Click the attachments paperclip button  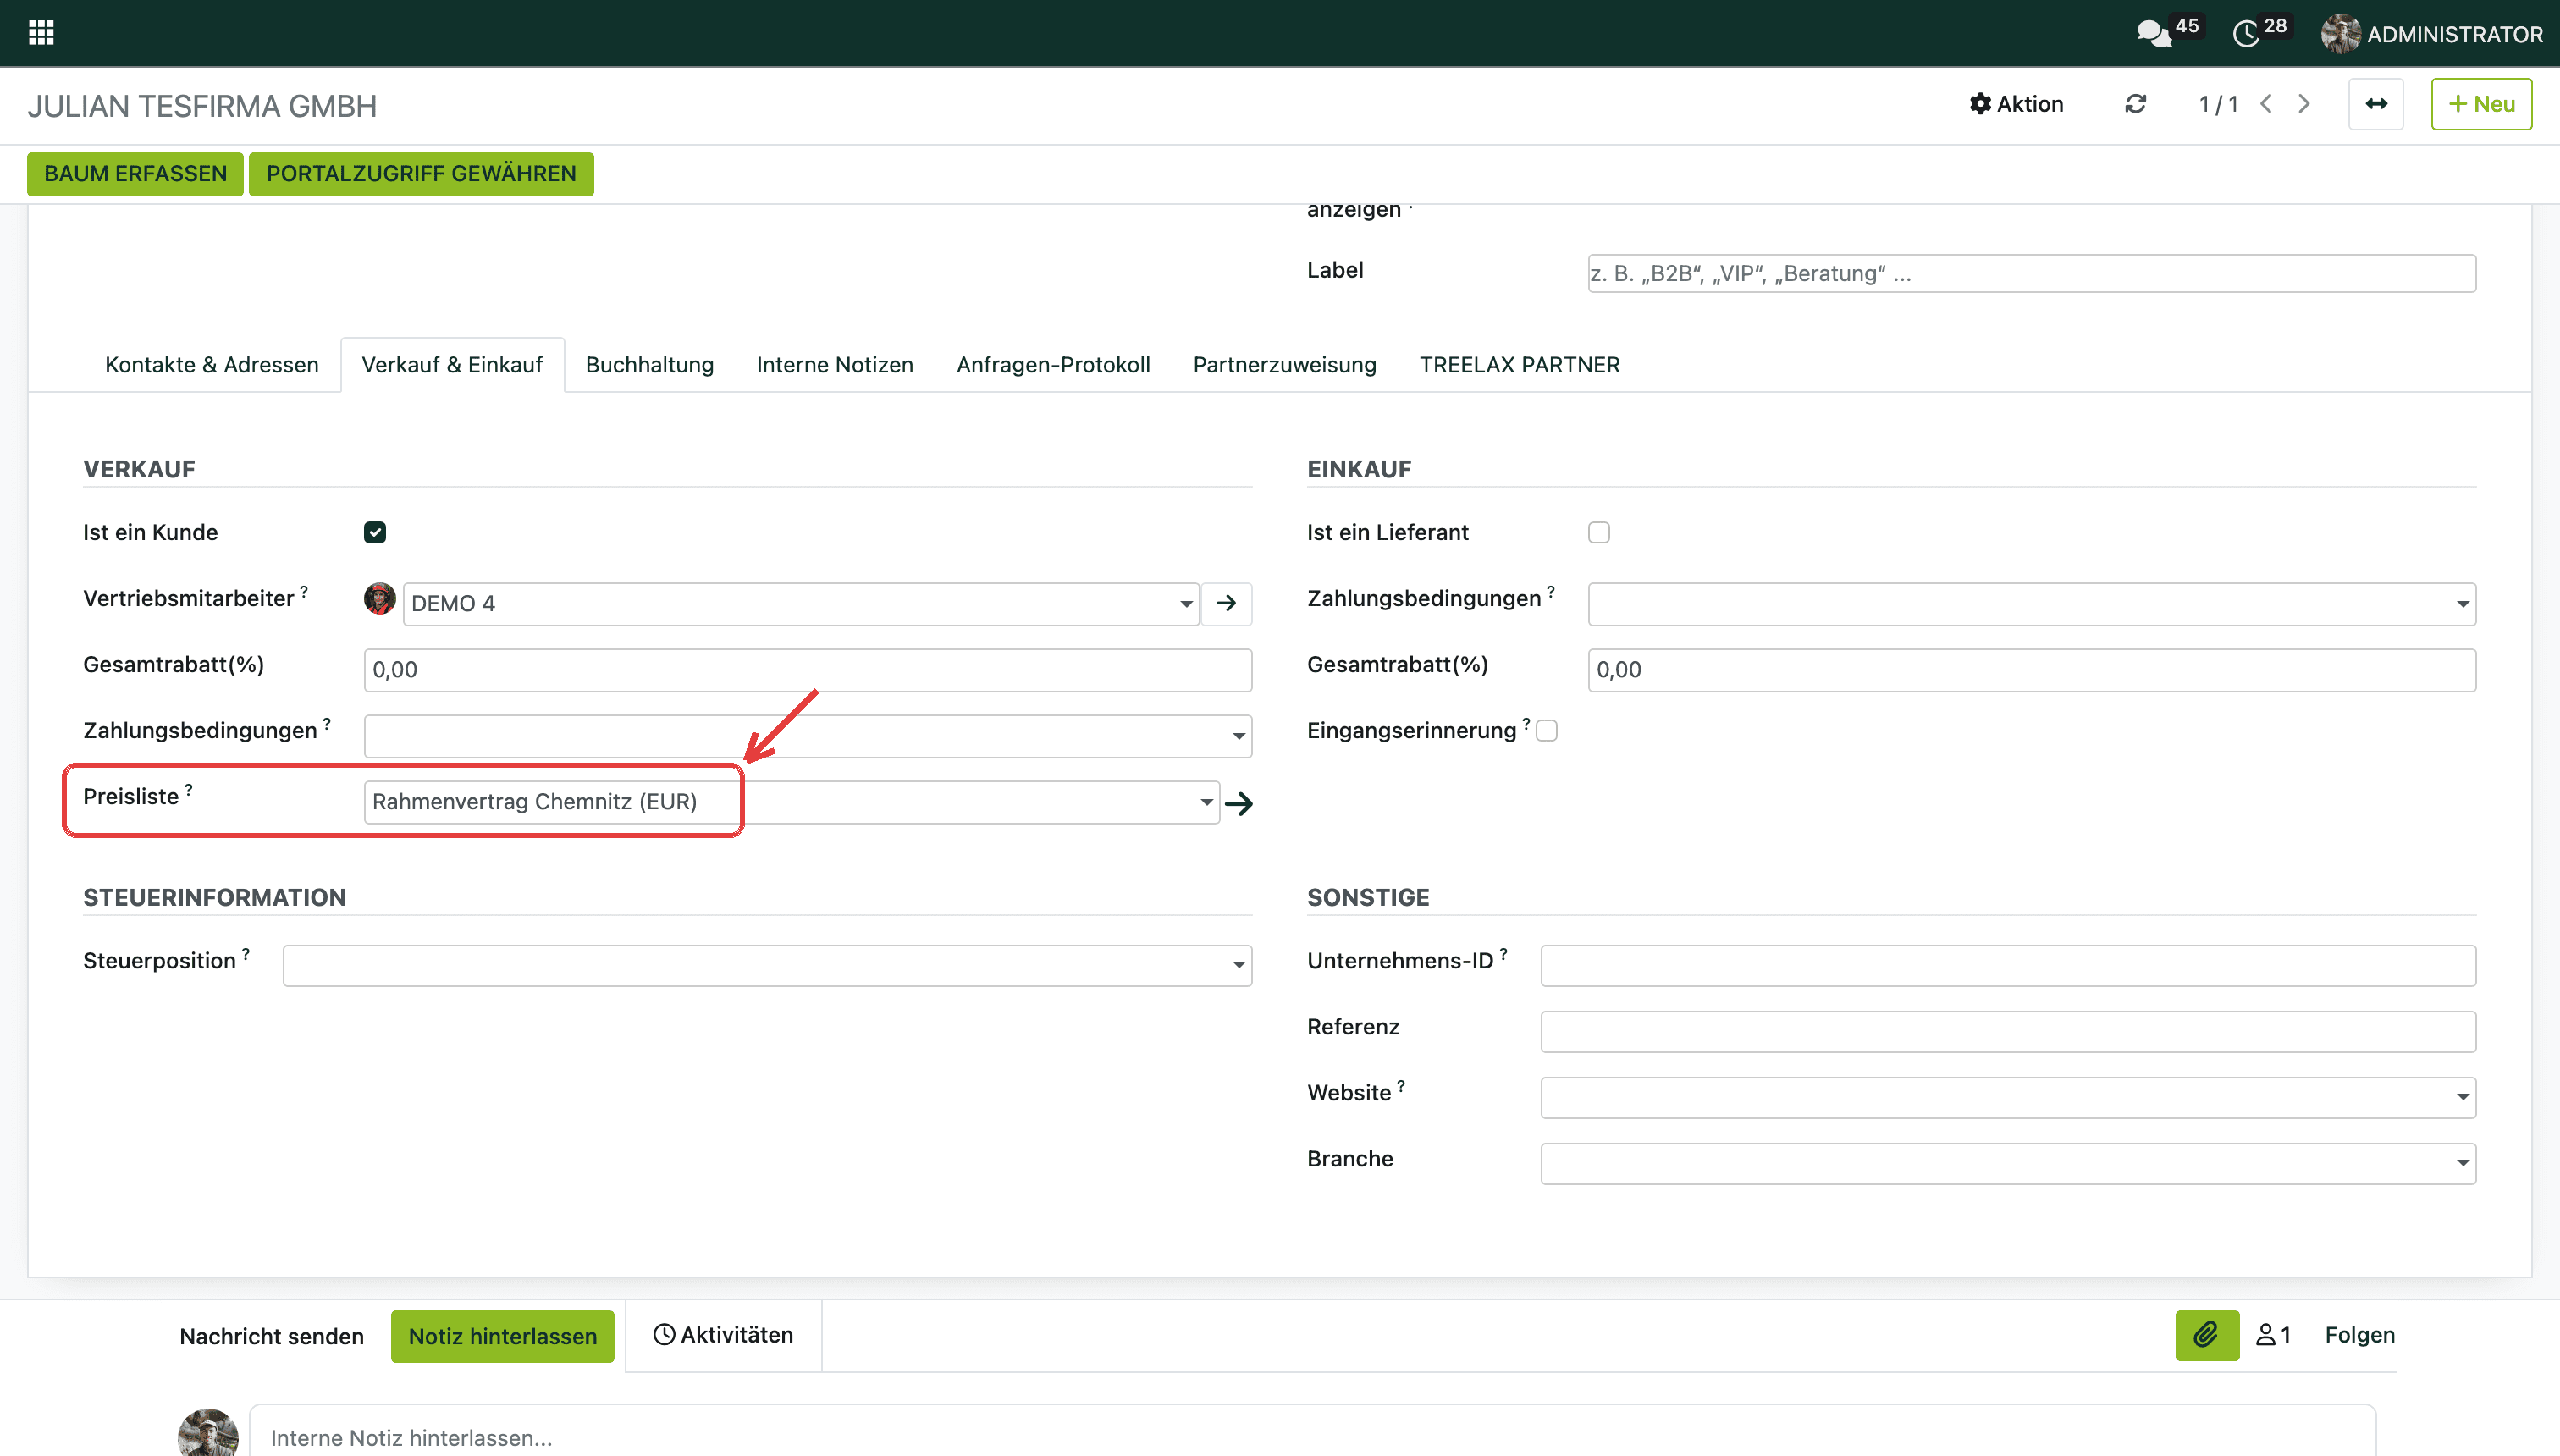2207,1335
